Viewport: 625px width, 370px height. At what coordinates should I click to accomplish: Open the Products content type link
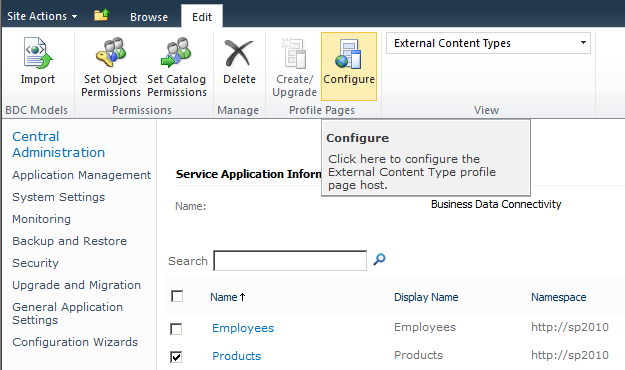pyautogui.click(x=236, y=356)
